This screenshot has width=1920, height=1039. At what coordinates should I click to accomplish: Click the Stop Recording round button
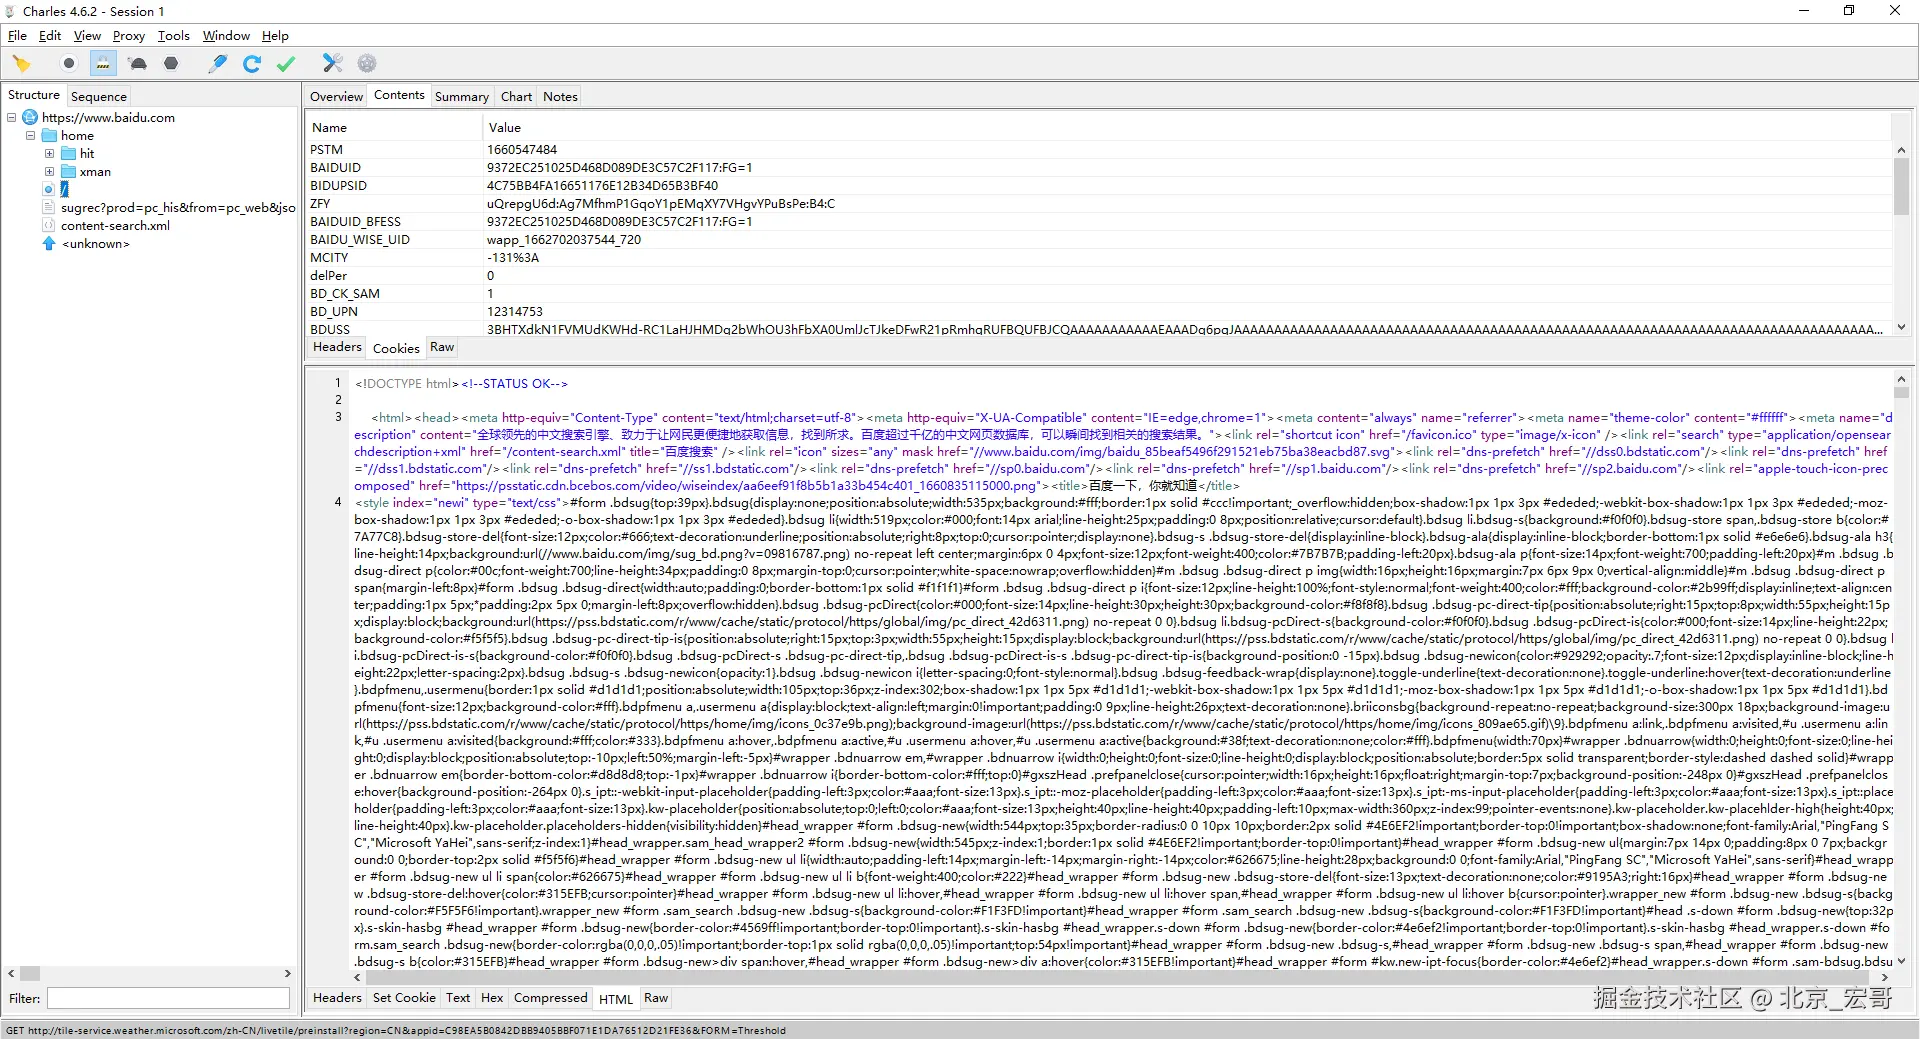[68, 64]
